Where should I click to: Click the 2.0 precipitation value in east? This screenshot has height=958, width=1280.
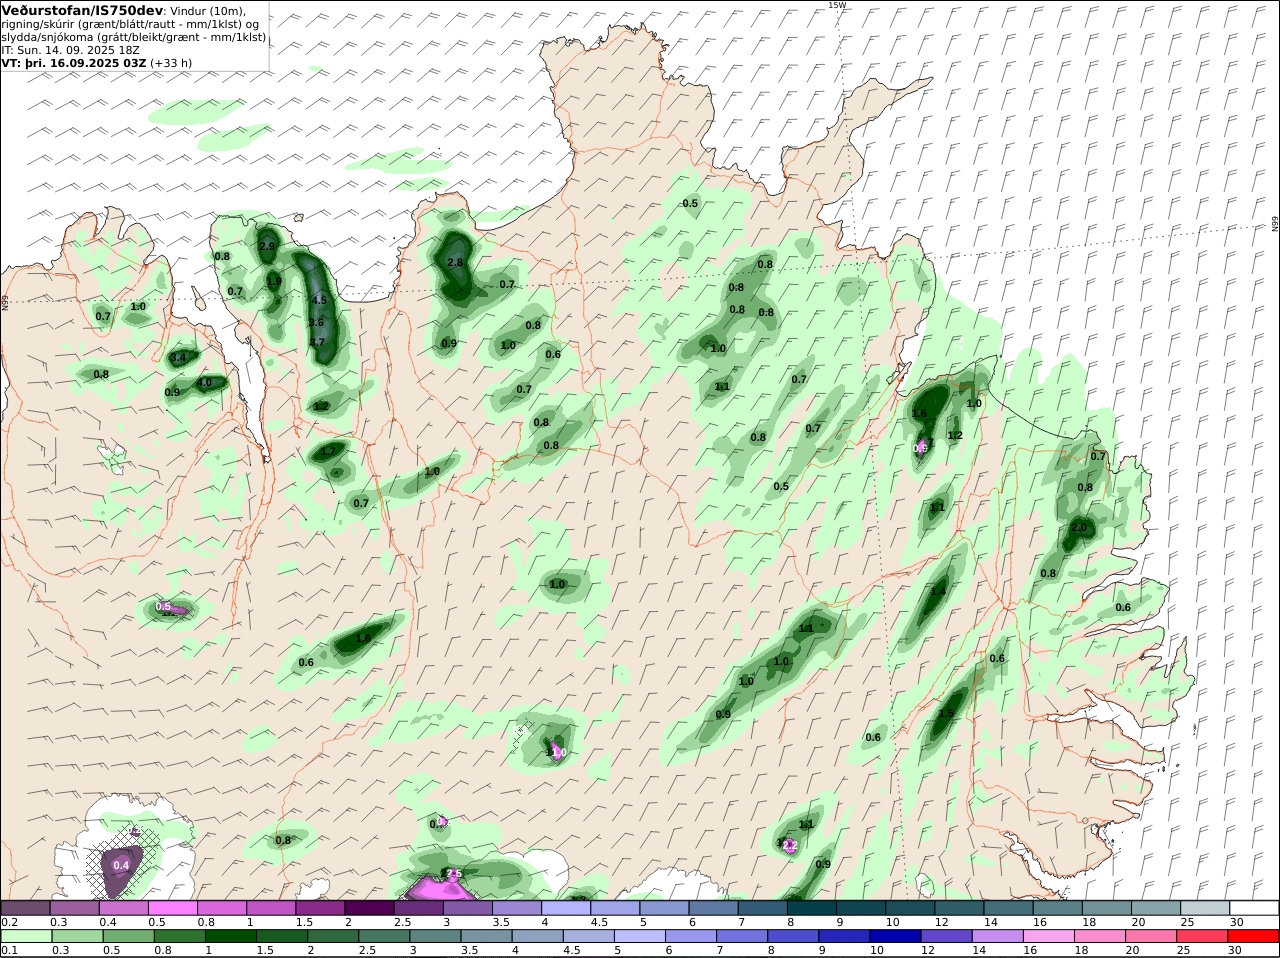click(x=1079, y=527)
